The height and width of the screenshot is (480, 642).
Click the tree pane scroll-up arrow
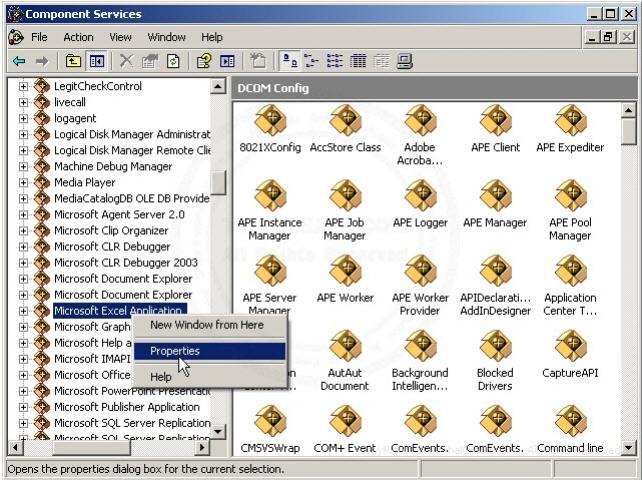(218, 86)
